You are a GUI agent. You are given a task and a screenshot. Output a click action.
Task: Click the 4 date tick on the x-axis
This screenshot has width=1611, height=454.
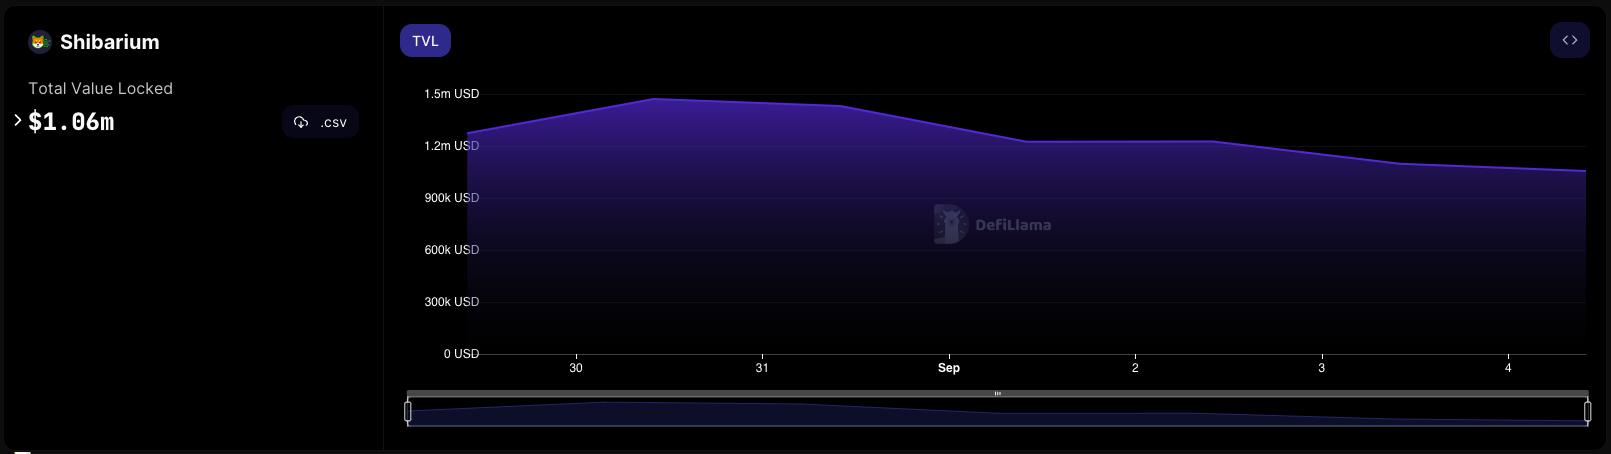point(1508,368)
